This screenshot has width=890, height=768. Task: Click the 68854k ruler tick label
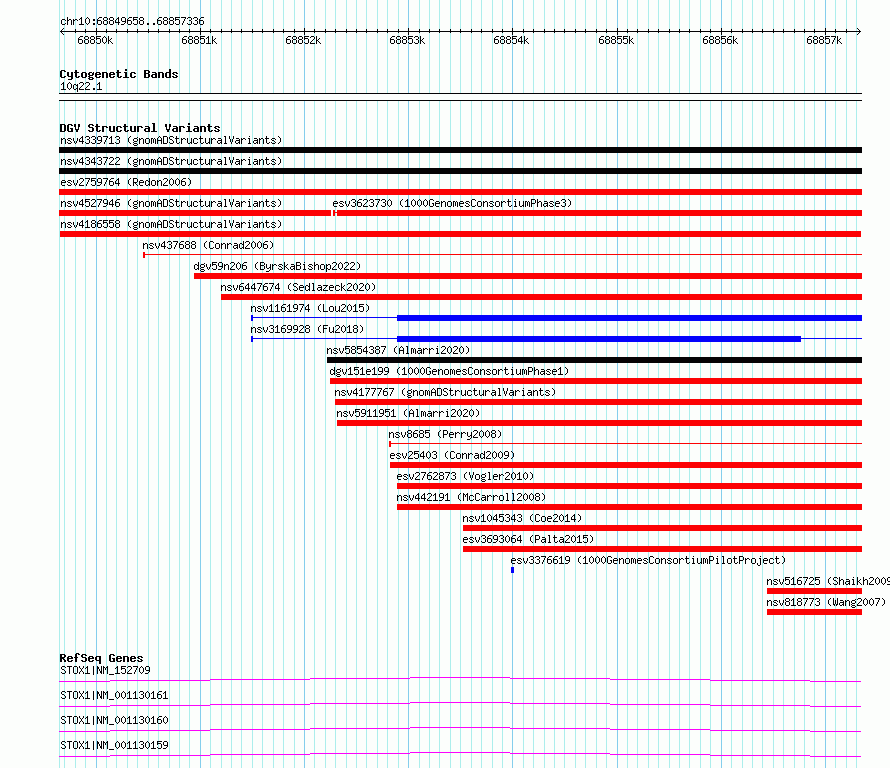(x=511, y=40)
